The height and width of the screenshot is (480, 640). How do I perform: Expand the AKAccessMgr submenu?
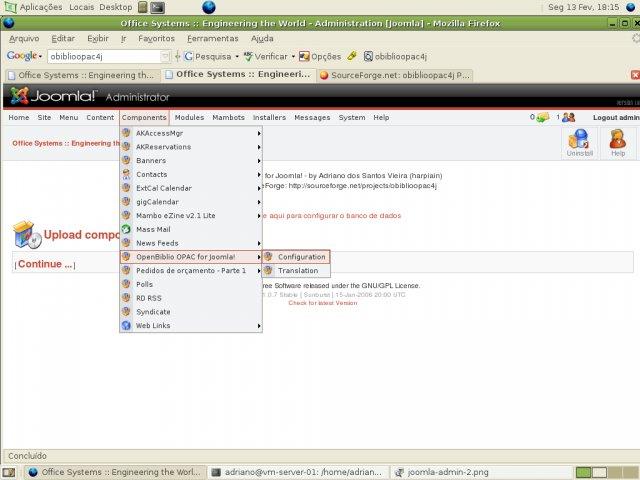coord(258,133)
